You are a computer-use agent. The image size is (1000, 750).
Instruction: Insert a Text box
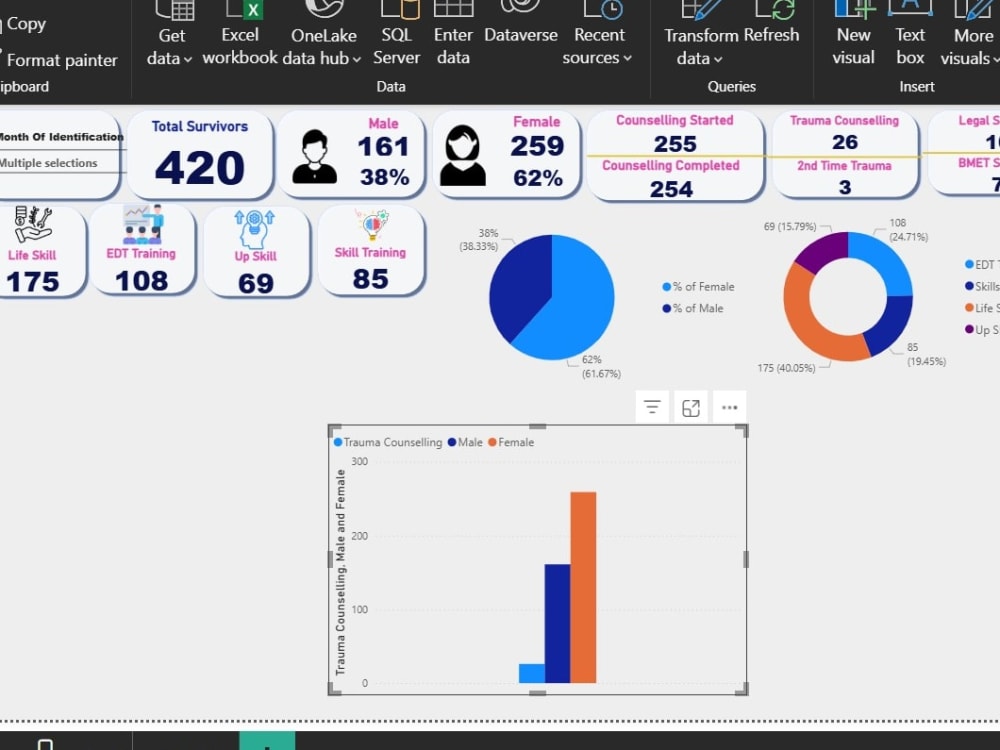coord(910,34)
